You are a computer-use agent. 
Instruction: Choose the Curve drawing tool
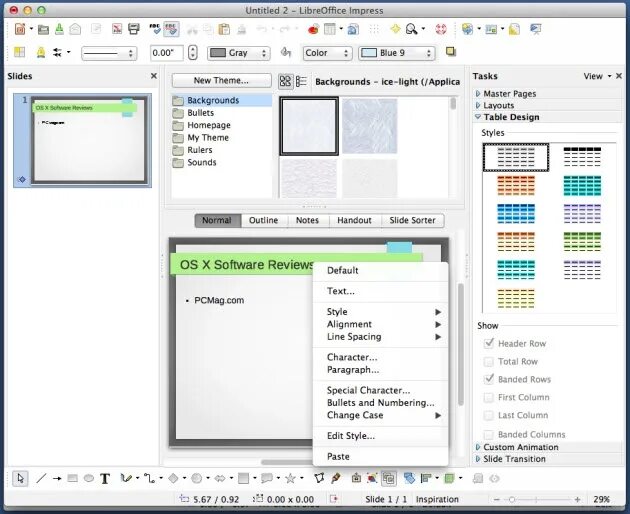(x=126, y=478)
